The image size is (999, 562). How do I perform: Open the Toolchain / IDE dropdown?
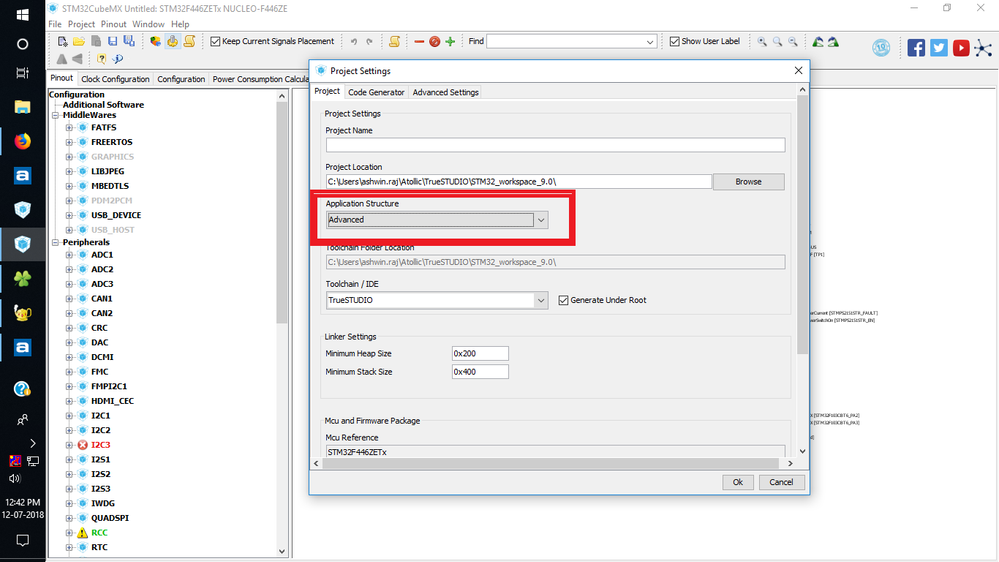(x=540, y=300)
